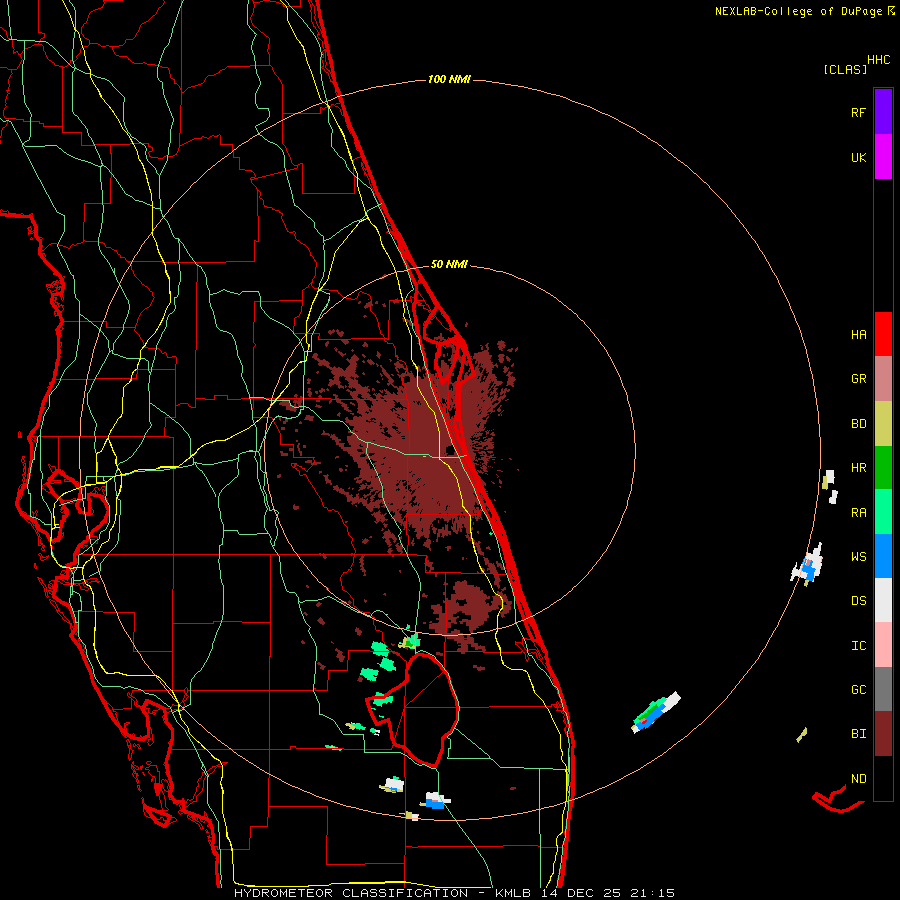
Task: Click the '21:15' timestamp text
Action: tap(651, 893)
